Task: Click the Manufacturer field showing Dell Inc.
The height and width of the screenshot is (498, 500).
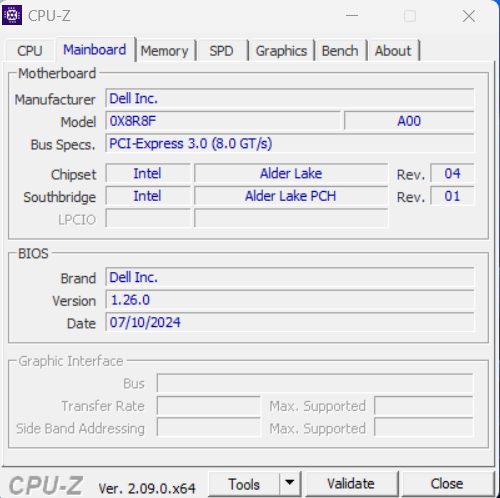Action: [x=290, y=98]
